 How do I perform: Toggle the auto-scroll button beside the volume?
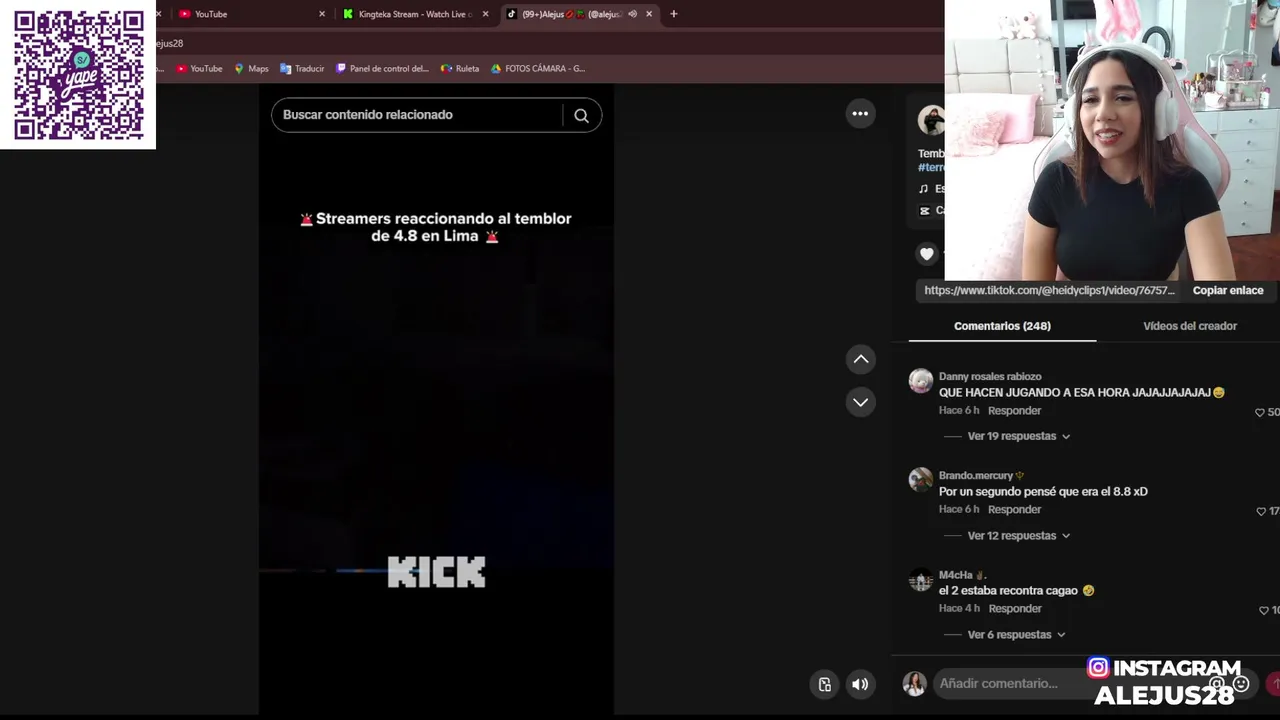(825, 684)
